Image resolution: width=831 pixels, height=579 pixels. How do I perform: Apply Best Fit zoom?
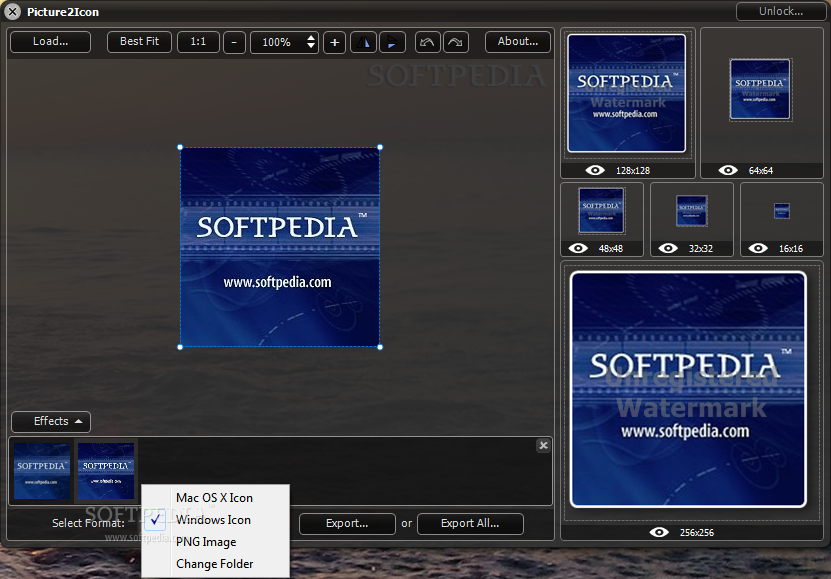click(139, 42)
